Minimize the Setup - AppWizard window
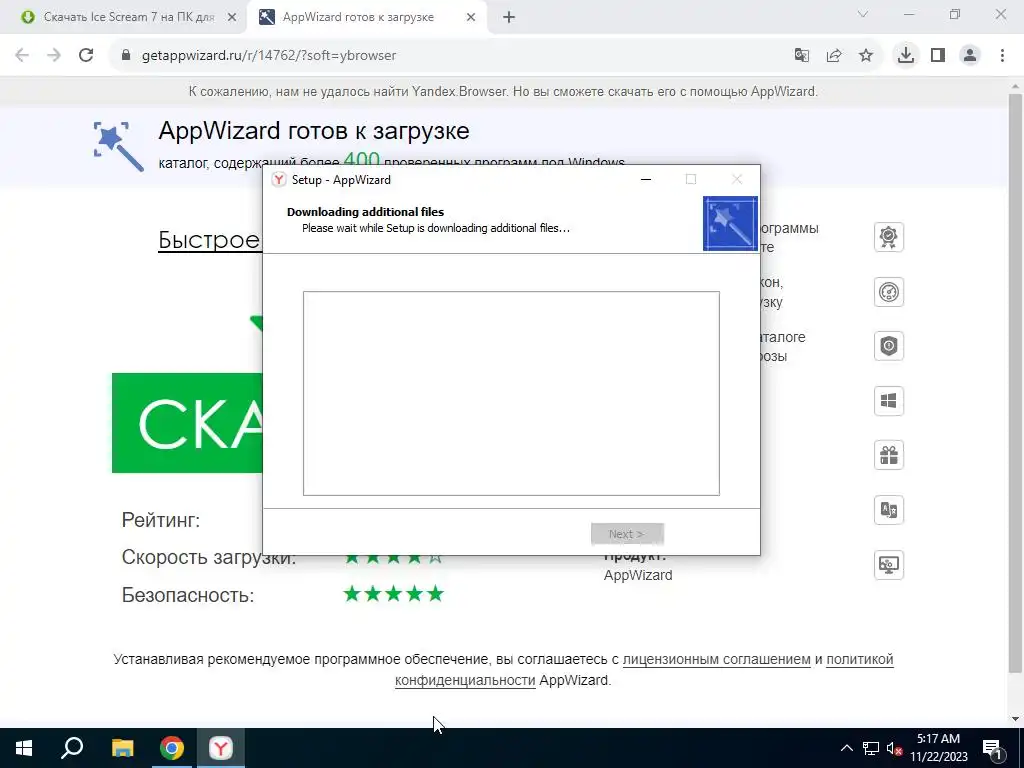Viewport: 1024px width, 768px height. pos(646,180)
